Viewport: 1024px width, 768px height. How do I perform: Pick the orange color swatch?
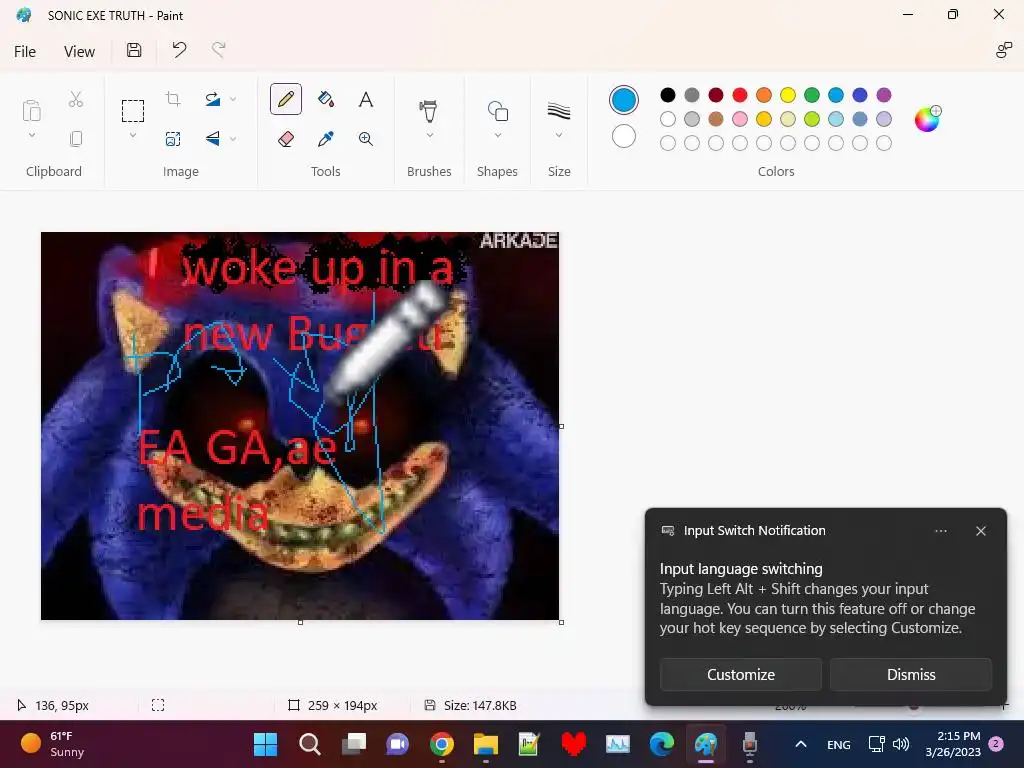pos(764,95)
